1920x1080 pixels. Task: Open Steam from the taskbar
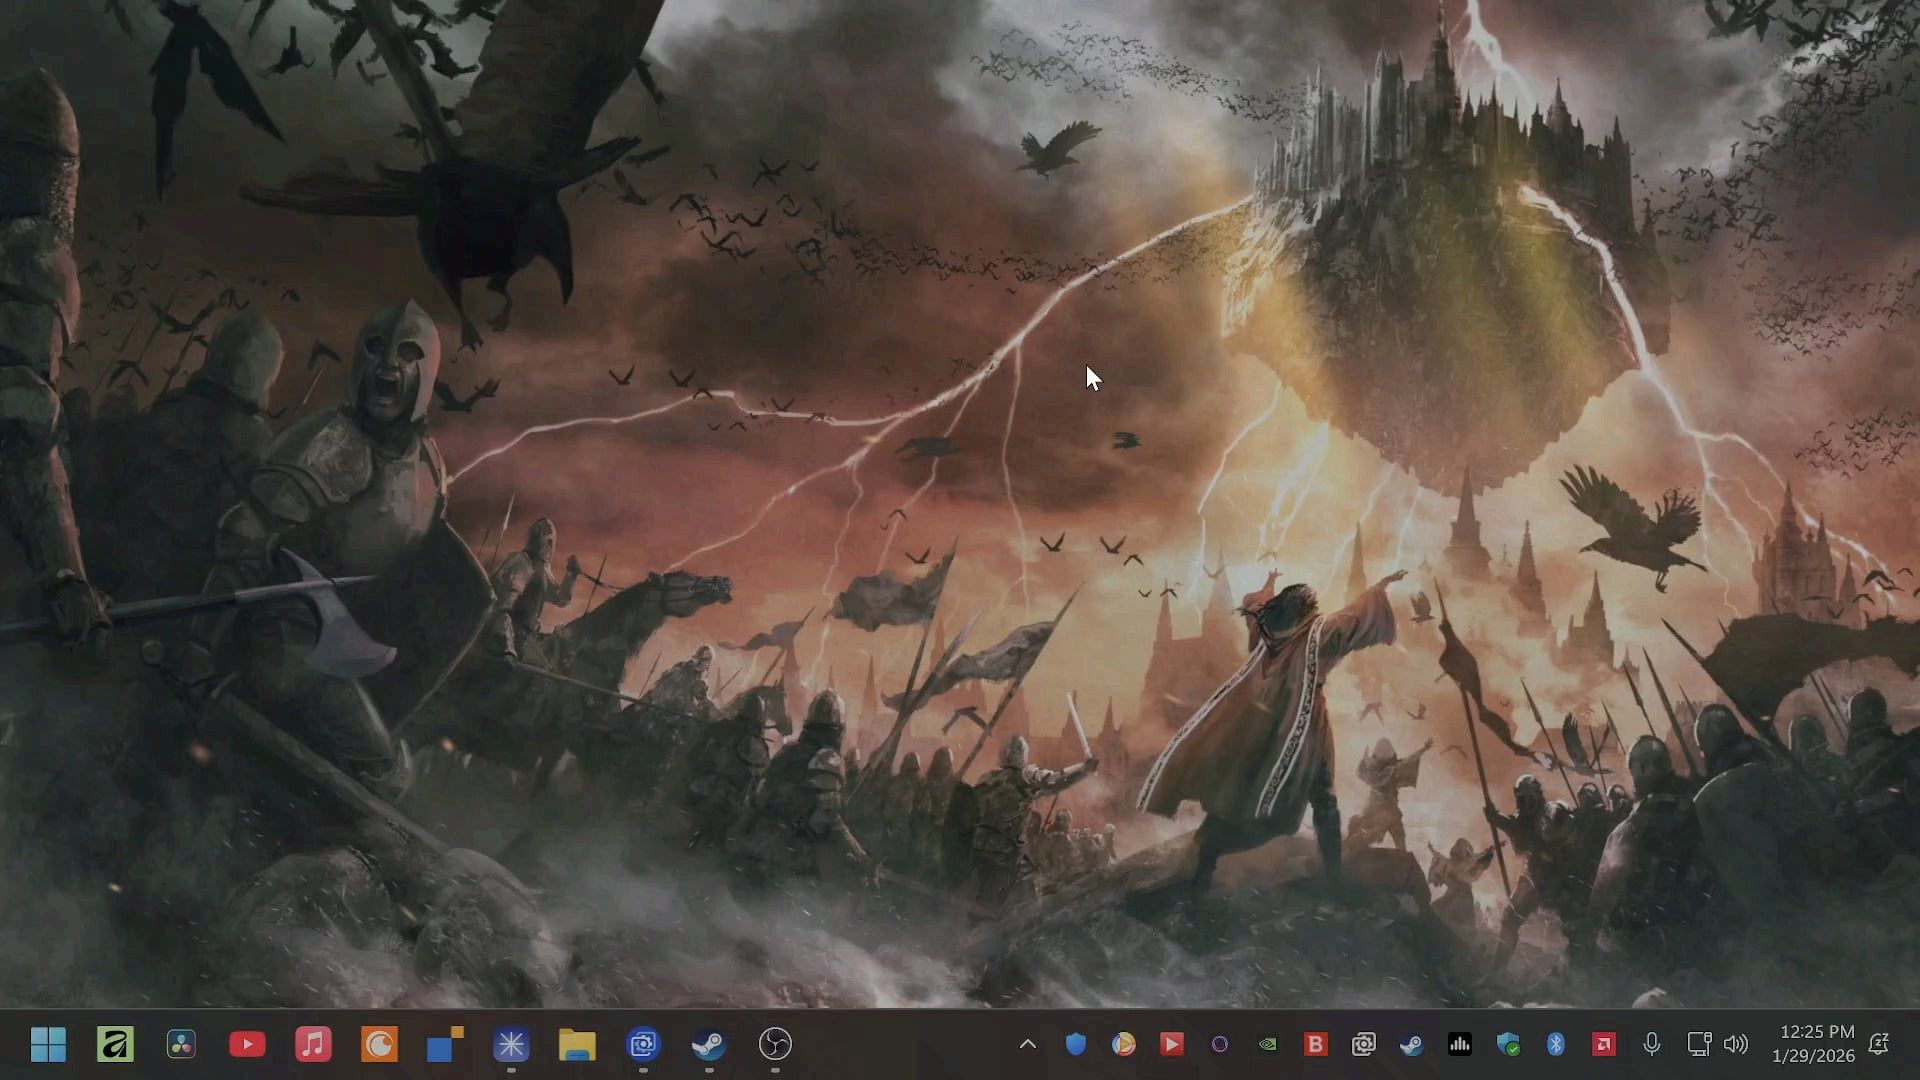point(709,1044)
